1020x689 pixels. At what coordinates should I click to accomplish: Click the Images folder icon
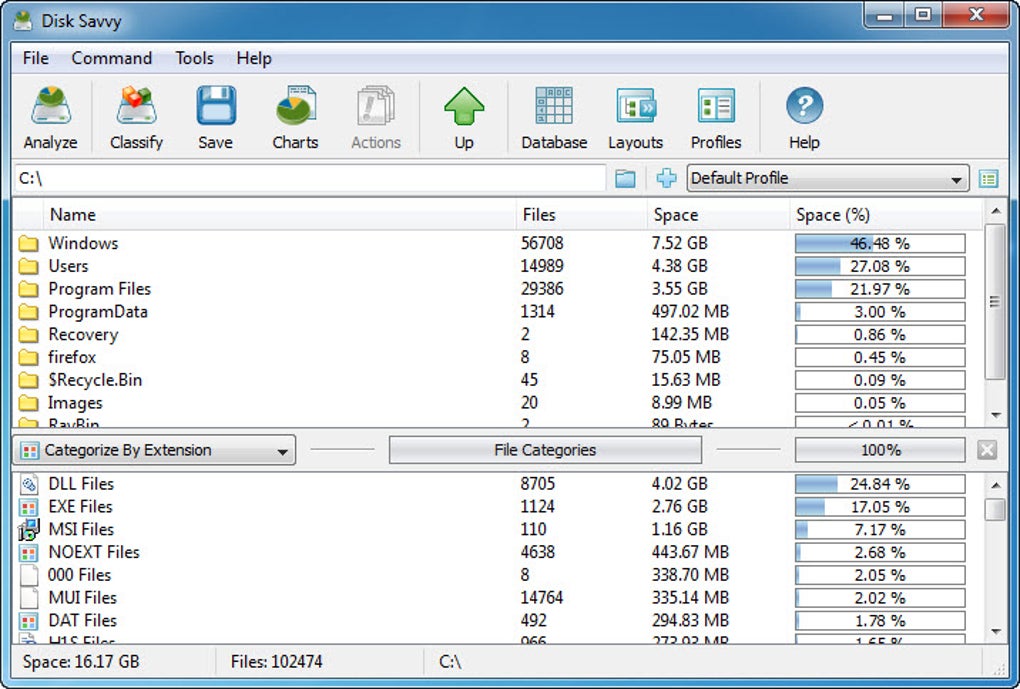coord(28,403)
